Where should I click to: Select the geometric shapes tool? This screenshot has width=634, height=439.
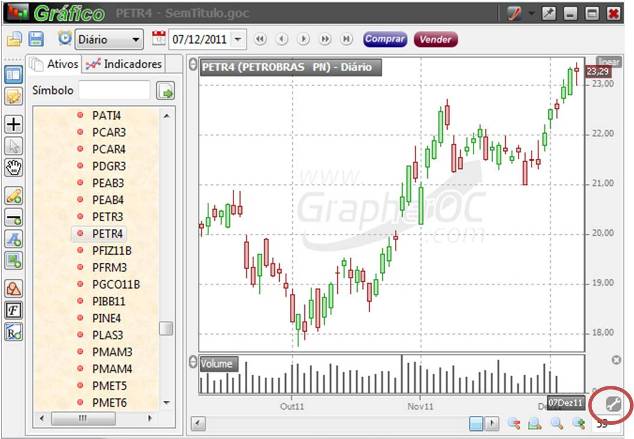(x=13, y=289)
